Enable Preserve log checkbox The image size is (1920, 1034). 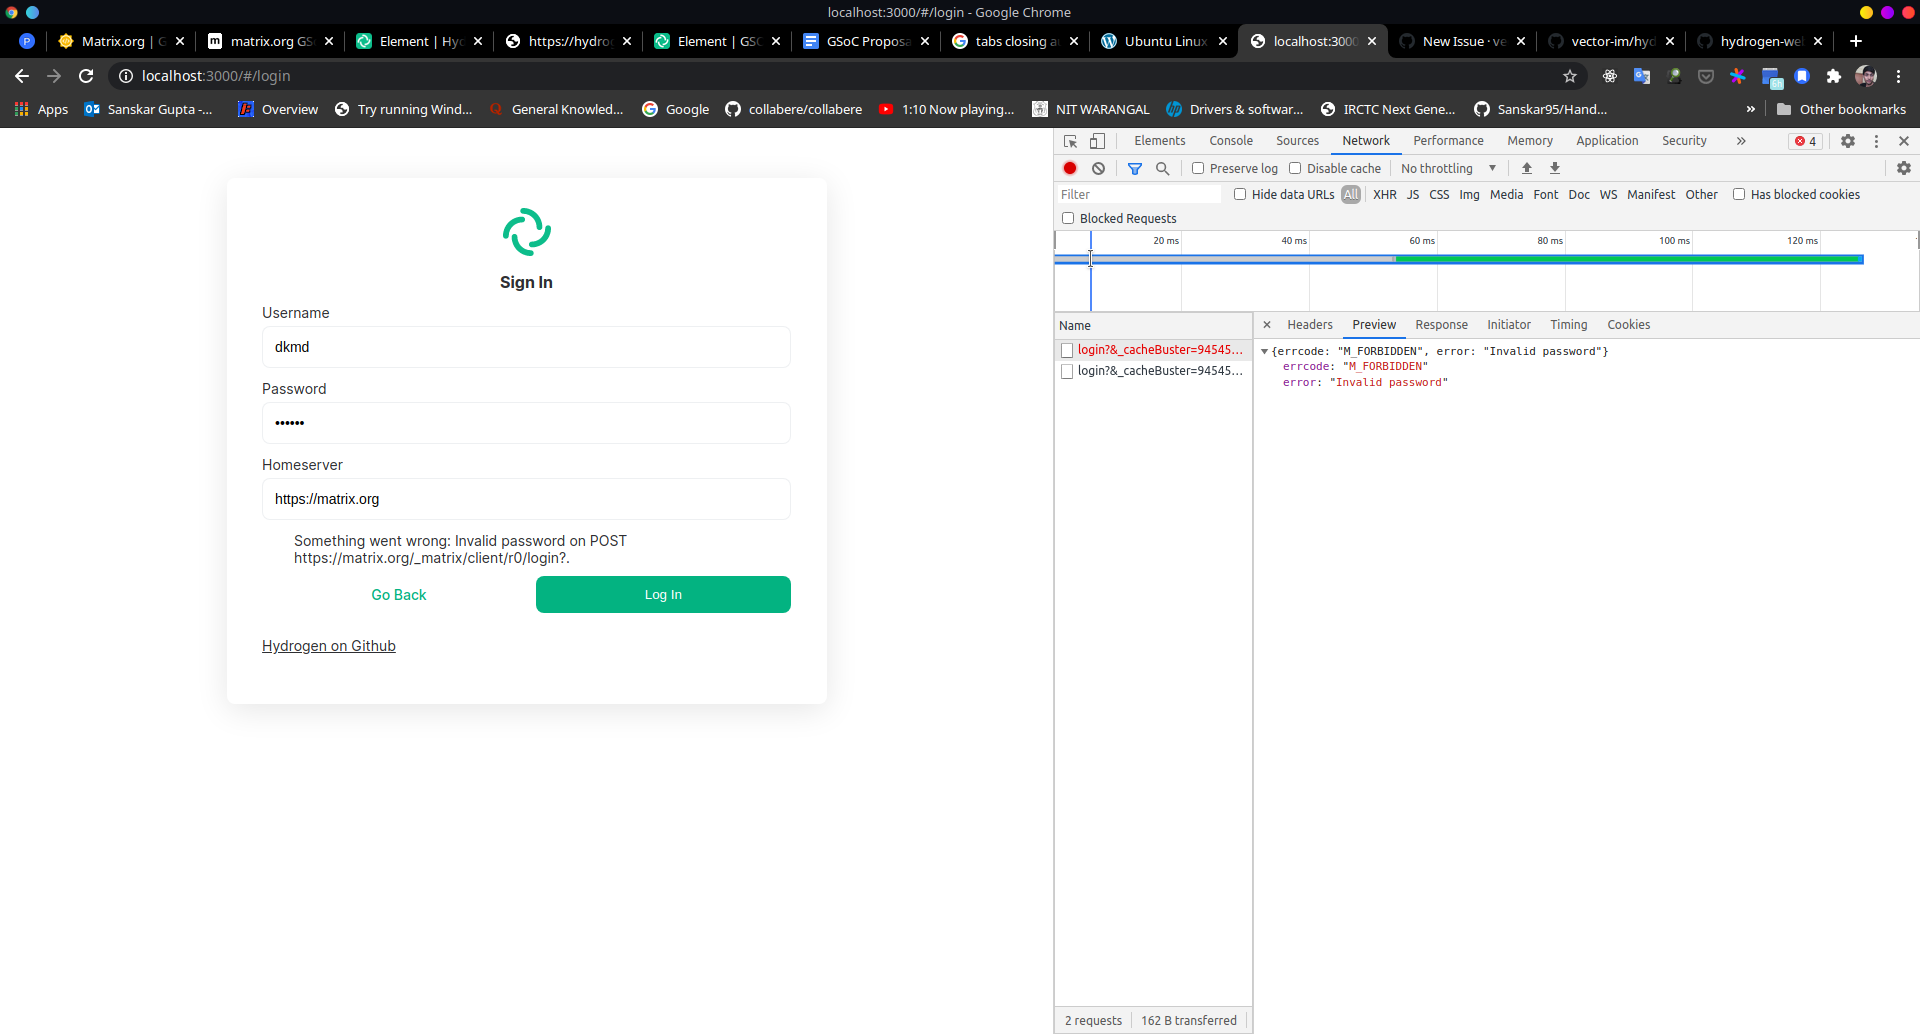coord(1198,168)
